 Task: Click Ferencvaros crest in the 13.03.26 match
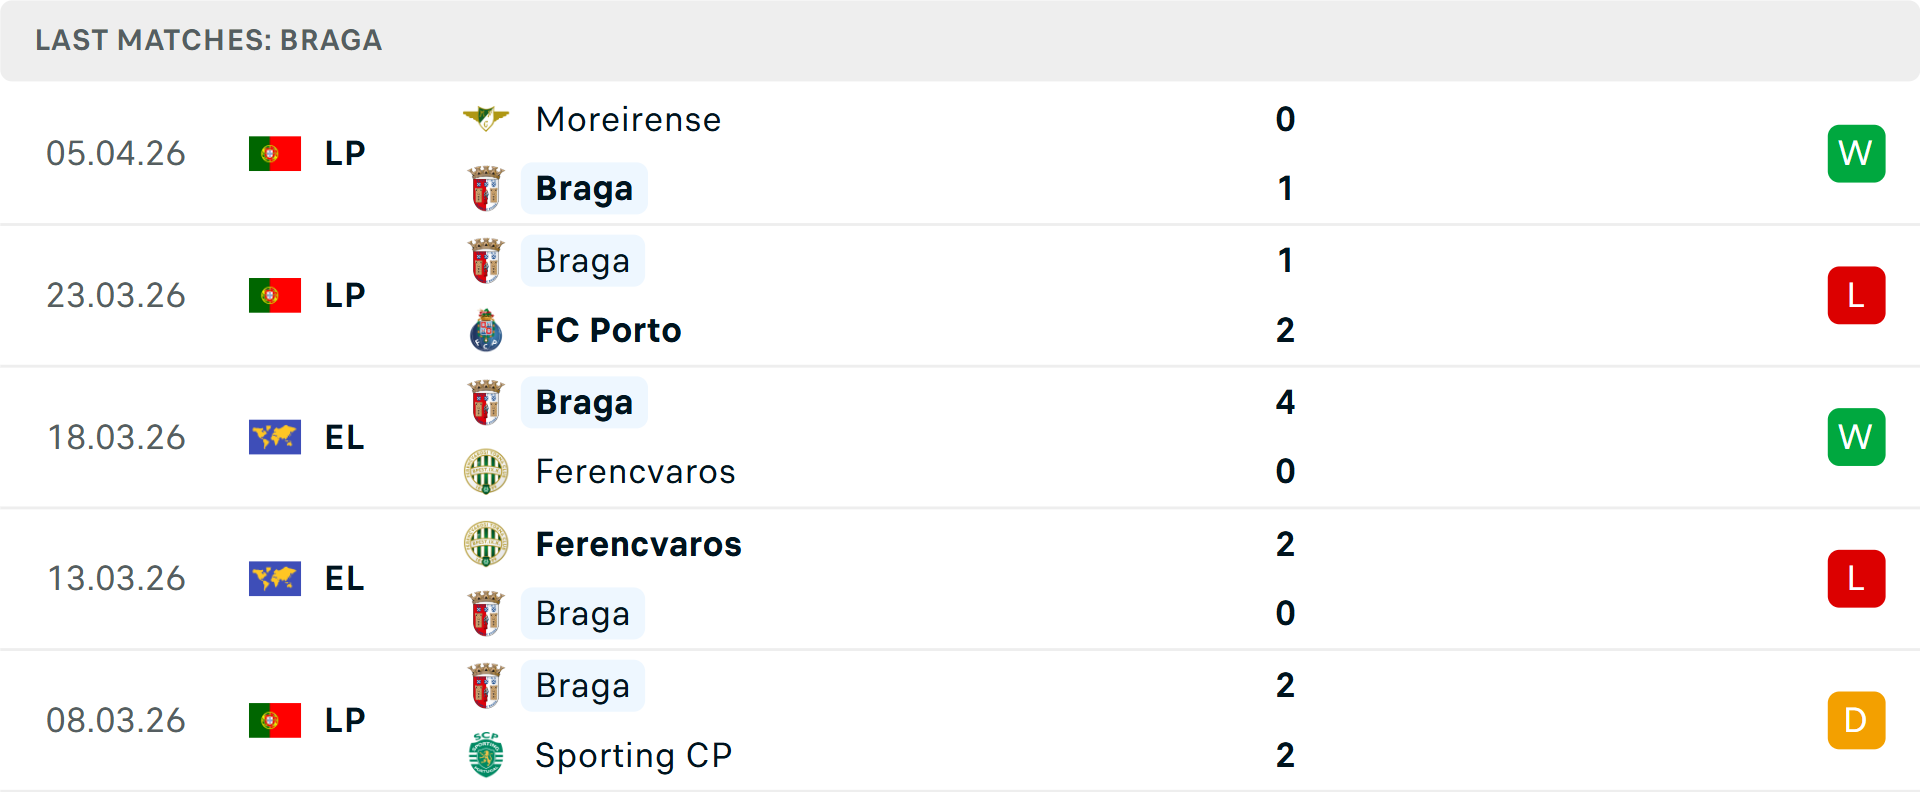point(486,544)
